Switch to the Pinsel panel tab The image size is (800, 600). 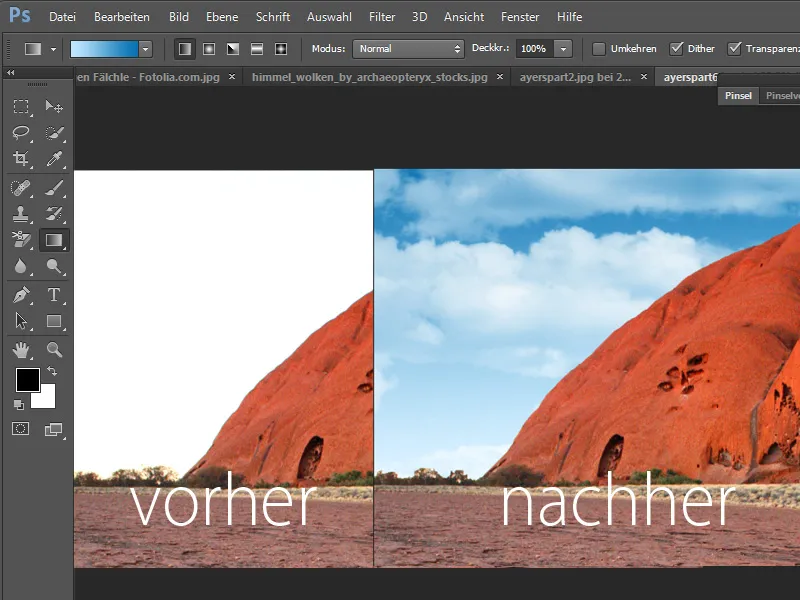tap(738, 95)
